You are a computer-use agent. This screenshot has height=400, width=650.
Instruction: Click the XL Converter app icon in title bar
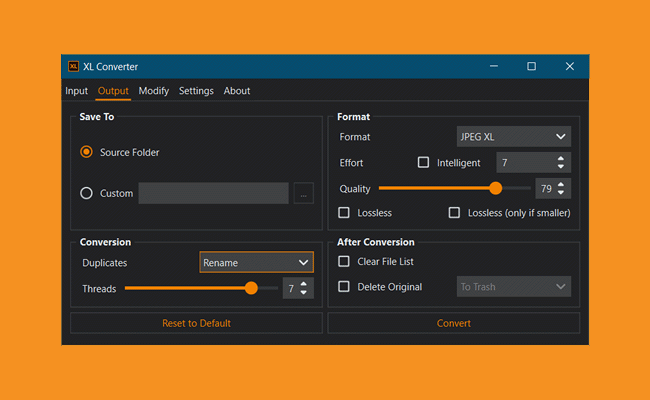click(73, 66)
